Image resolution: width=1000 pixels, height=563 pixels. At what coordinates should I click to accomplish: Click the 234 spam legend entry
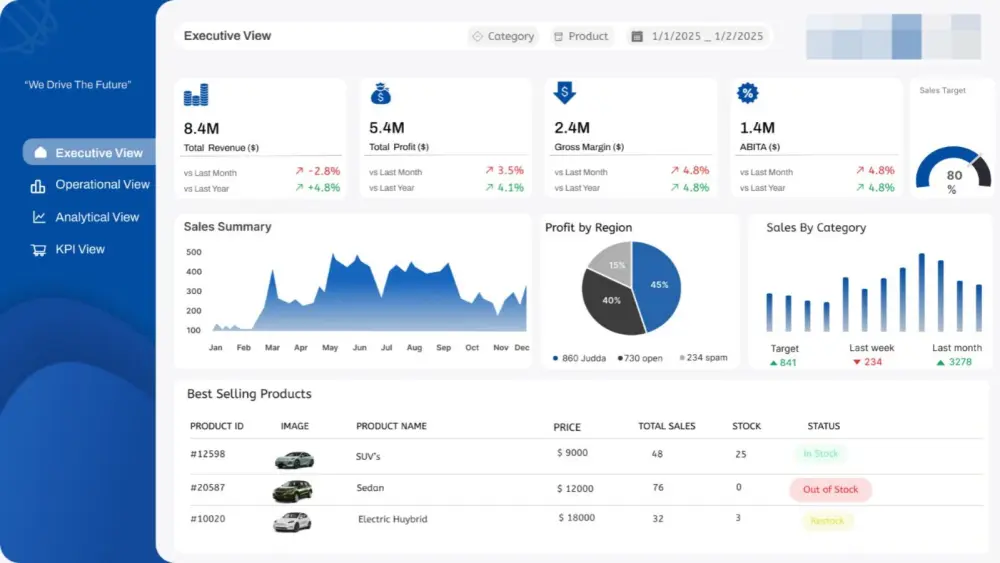click(x=703, y=358)
